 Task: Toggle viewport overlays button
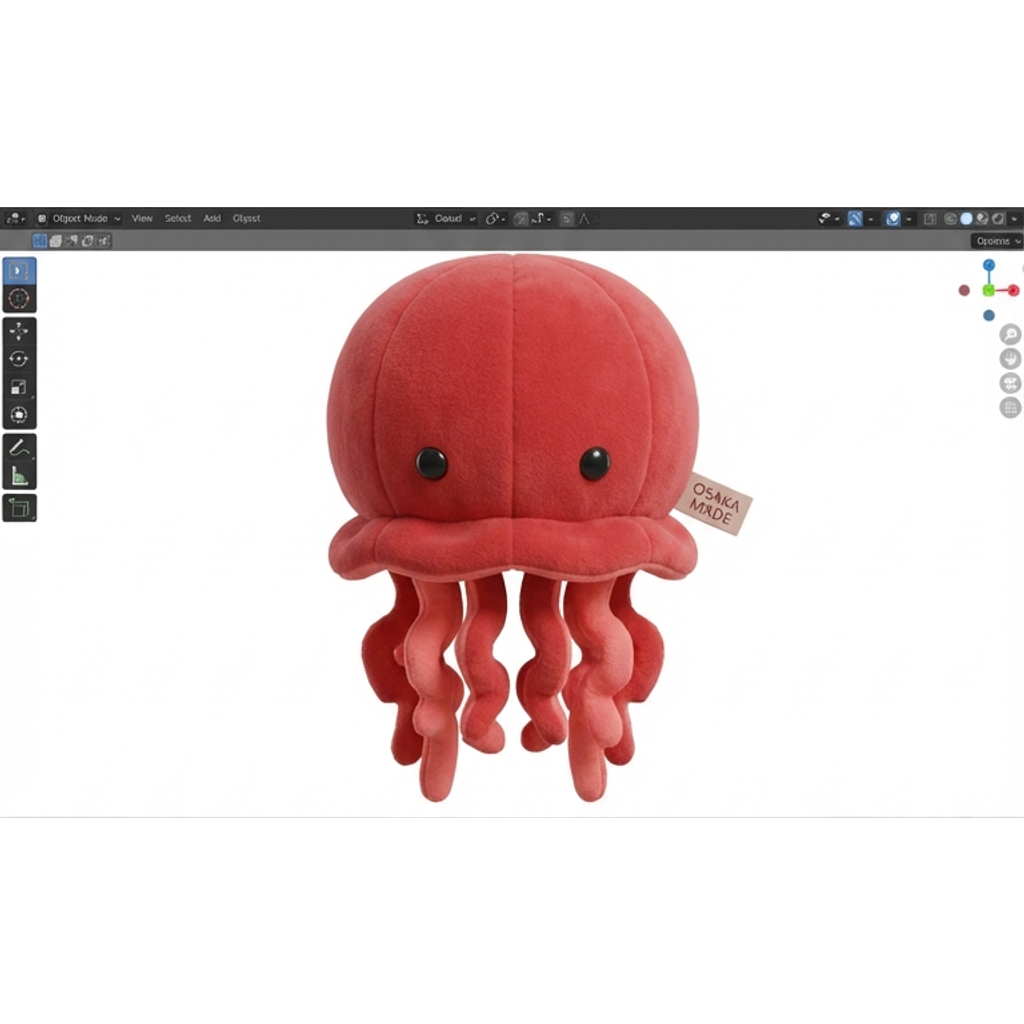pos(893,219)
